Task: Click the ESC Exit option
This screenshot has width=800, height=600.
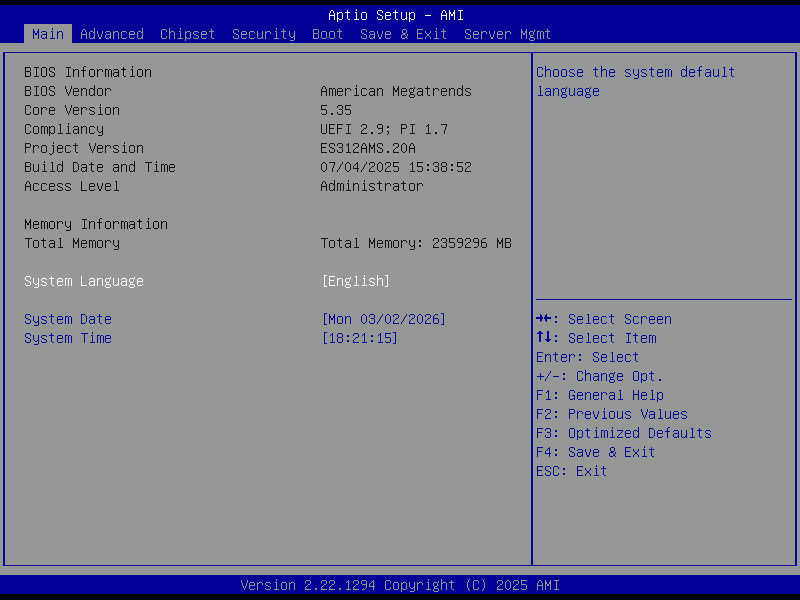Action: 570,471
